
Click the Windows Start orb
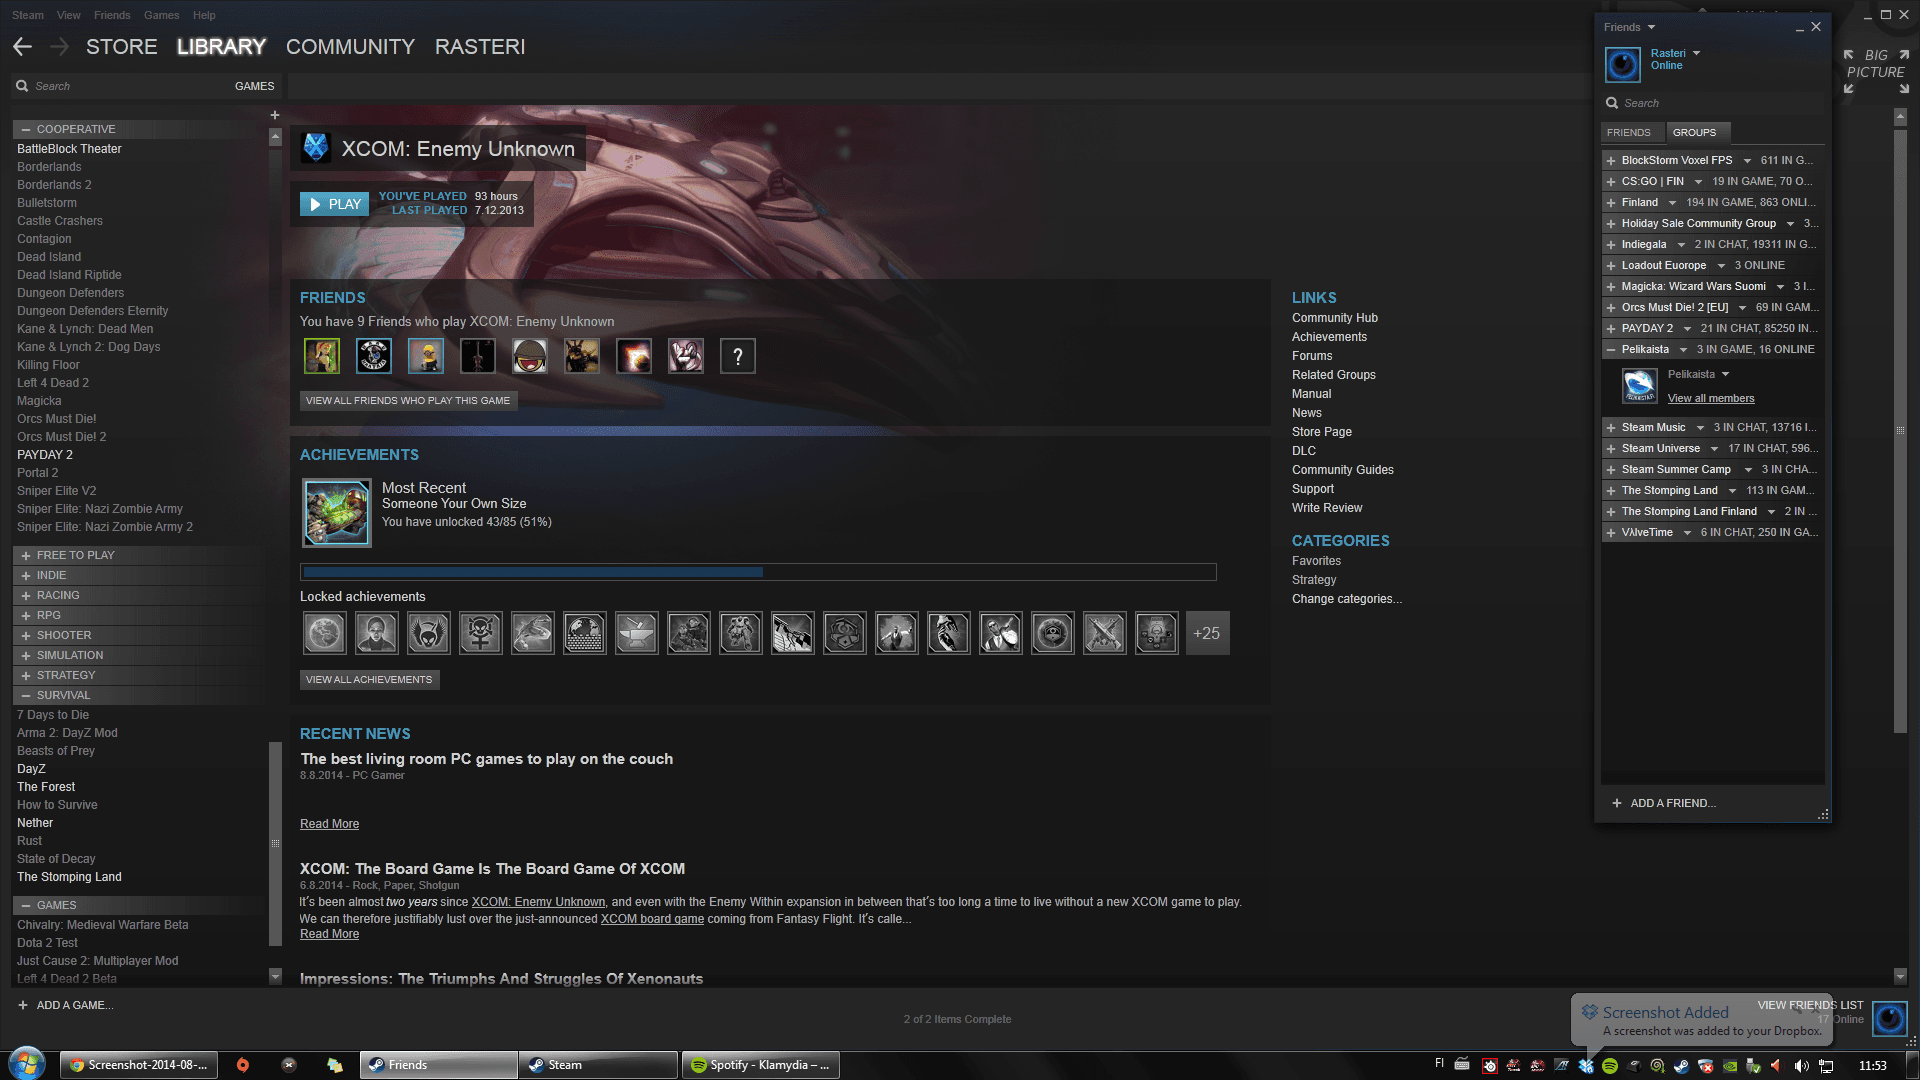click(27, 1064)
